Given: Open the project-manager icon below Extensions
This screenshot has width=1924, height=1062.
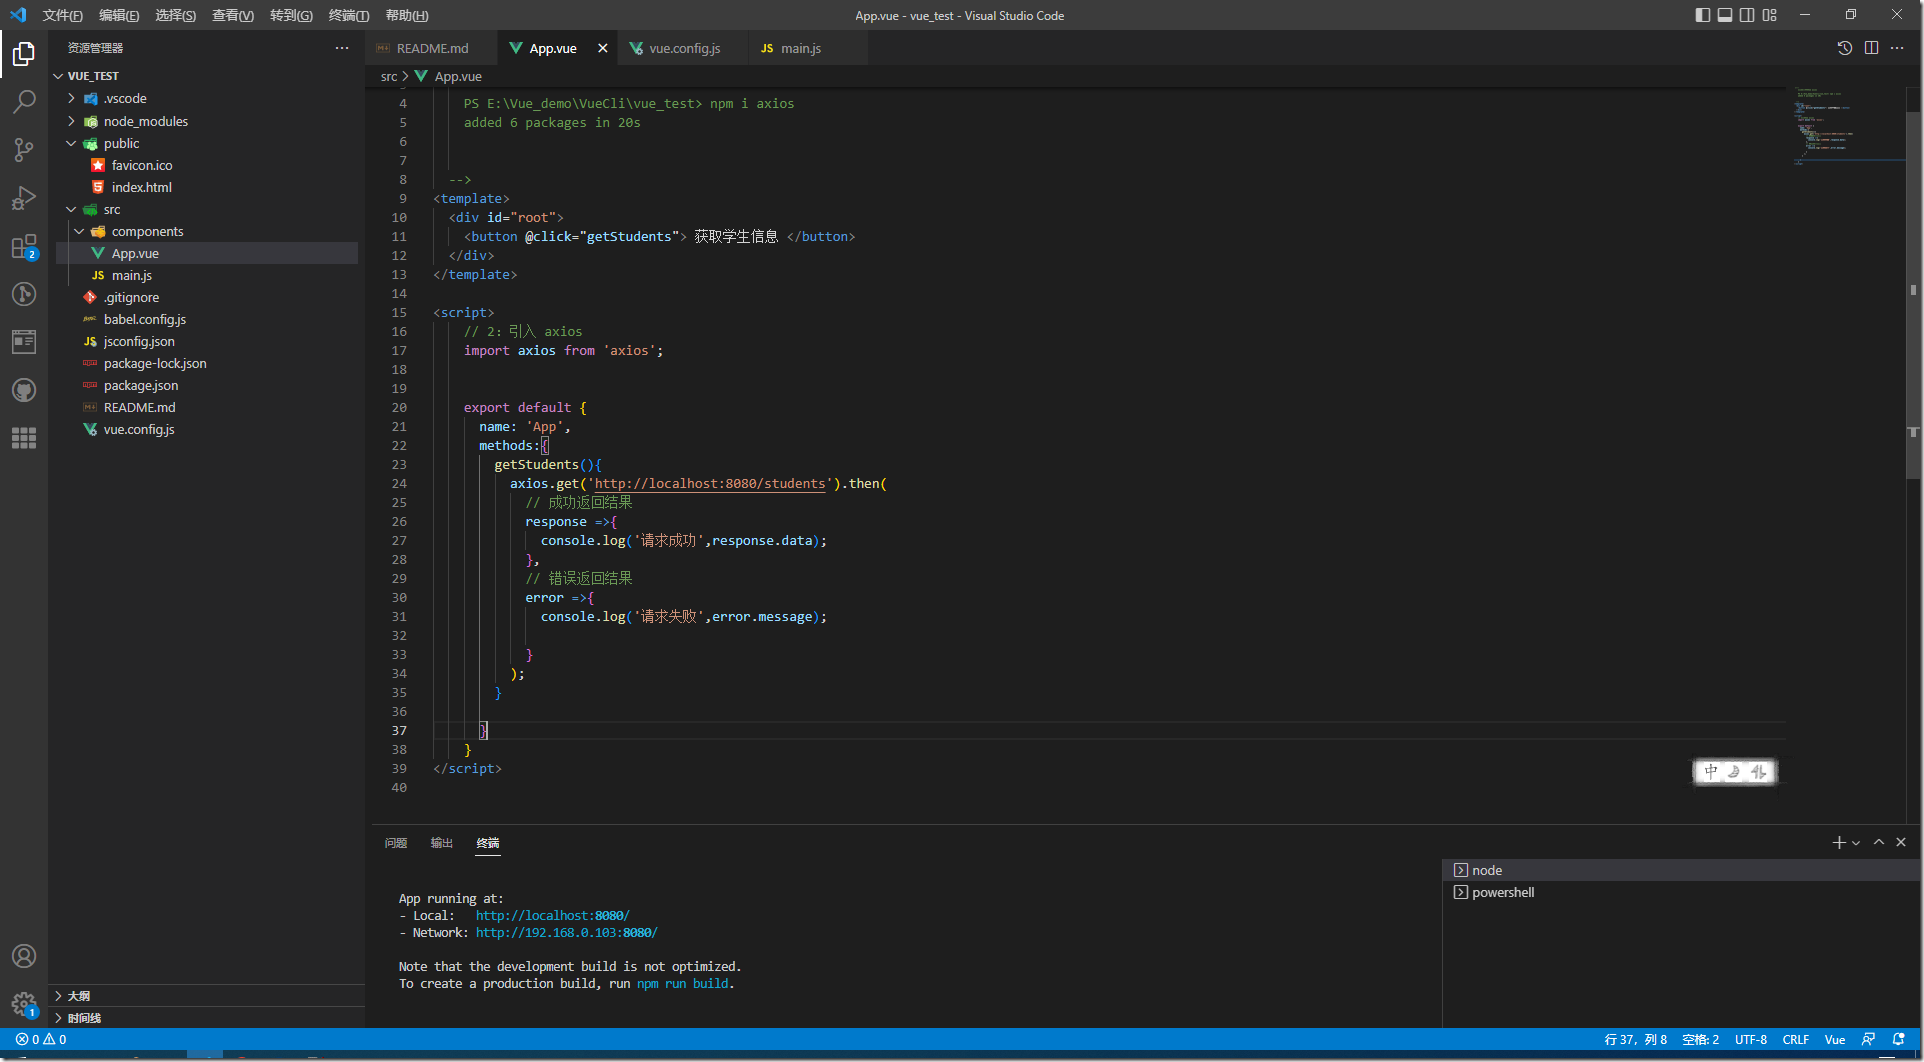Looking at the screenshot, I should click(x=24, y=342).
